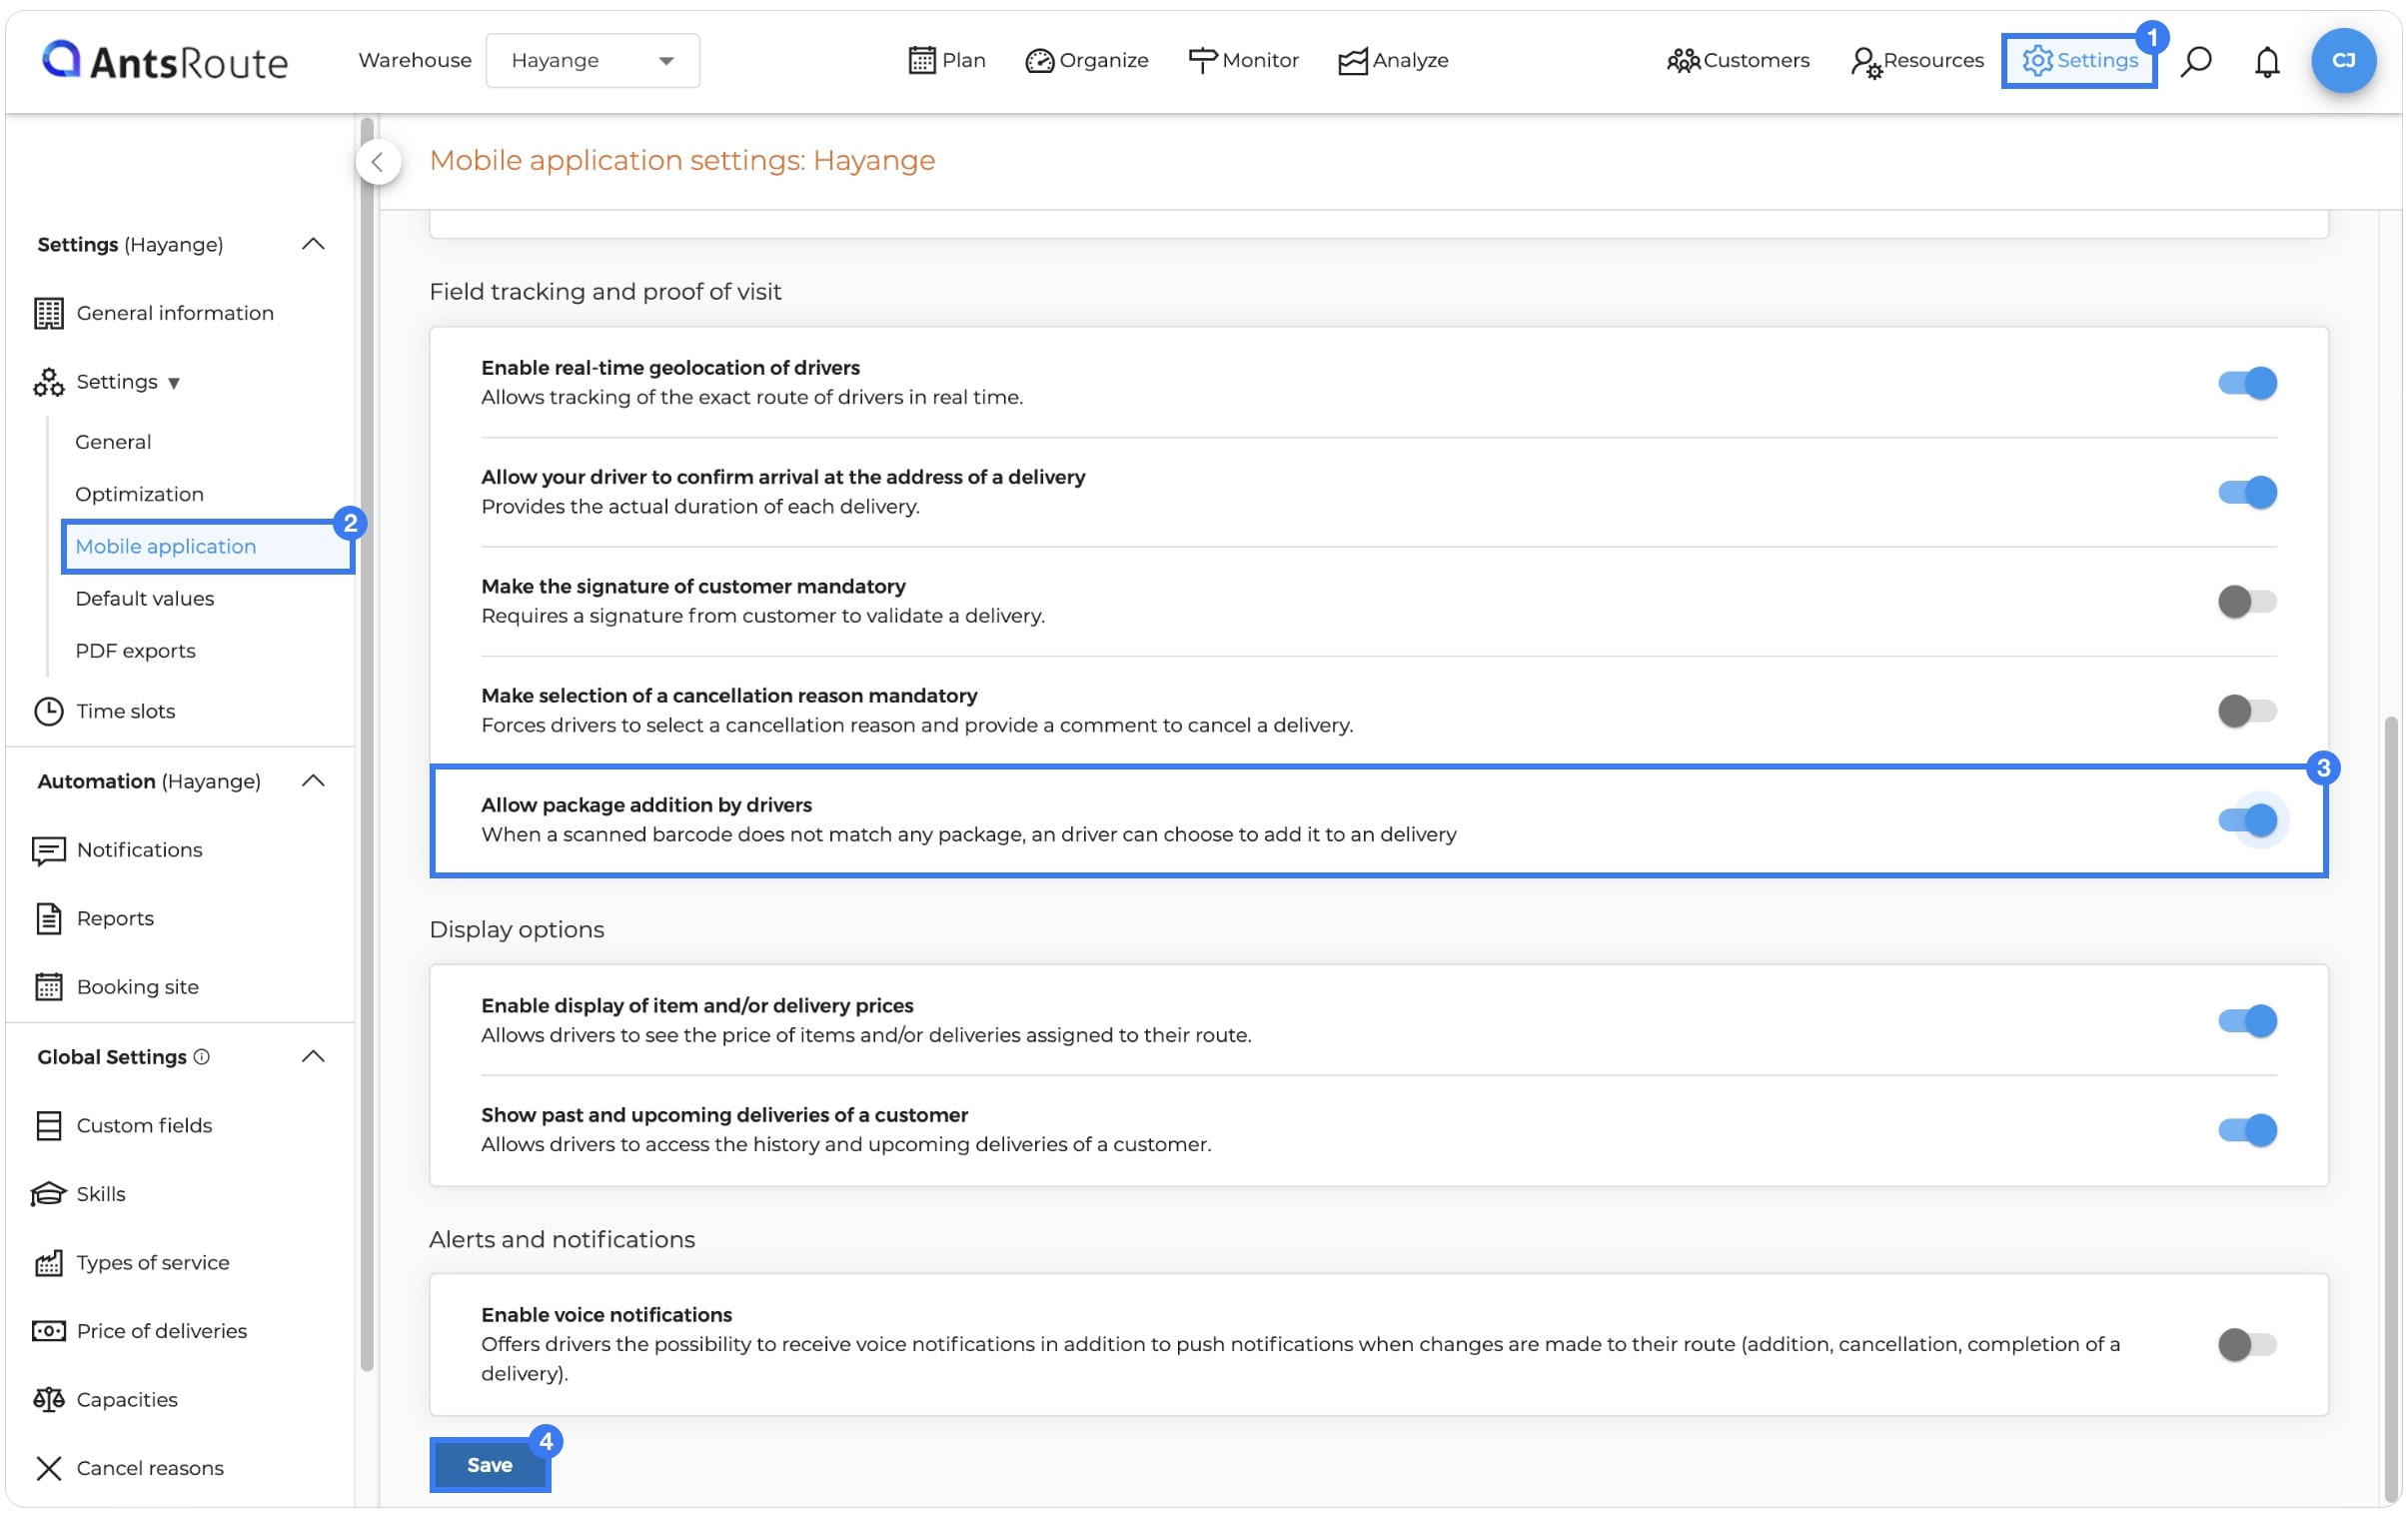This screenshot has width=2408, height=1517.
Task: Toggle driver arrival confirmation switch
Action: pos(2247,492)
